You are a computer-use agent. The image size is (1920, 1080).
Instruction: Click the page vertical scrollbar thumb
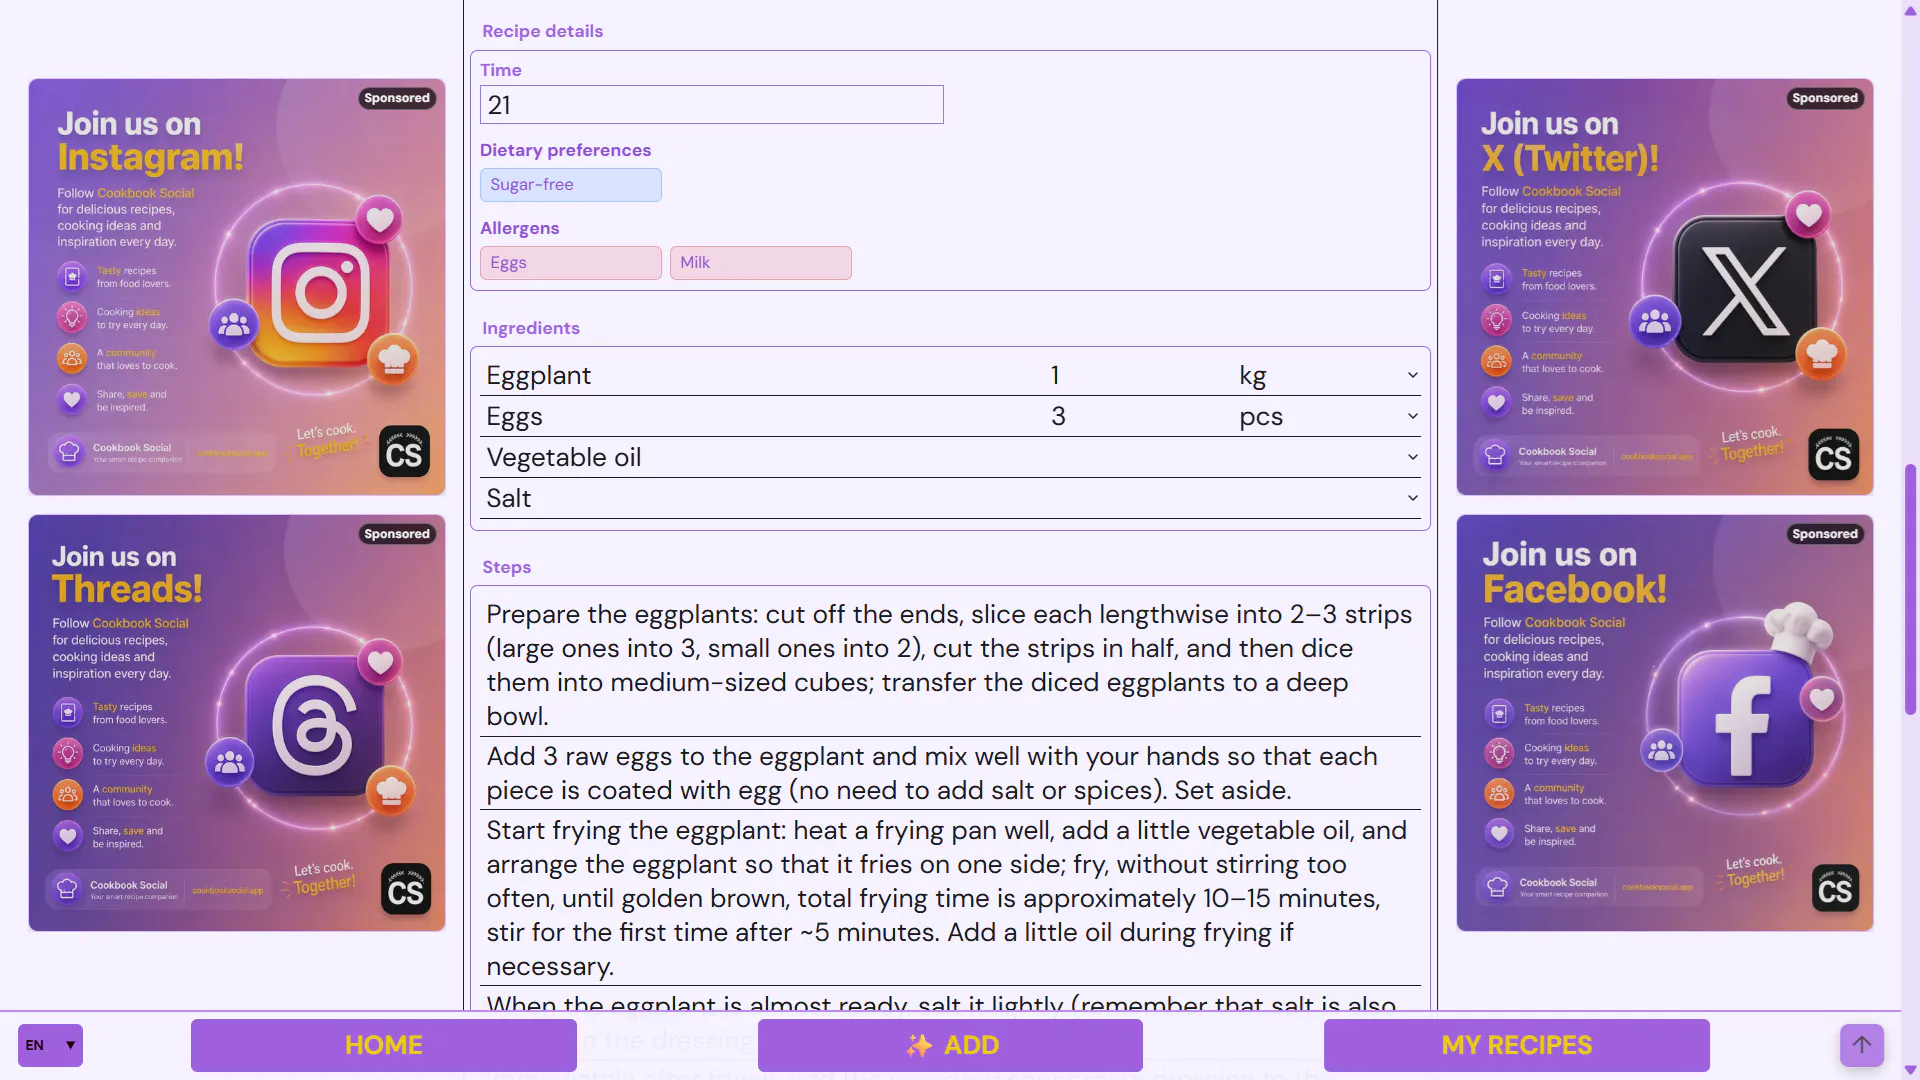click(1910, 590)
